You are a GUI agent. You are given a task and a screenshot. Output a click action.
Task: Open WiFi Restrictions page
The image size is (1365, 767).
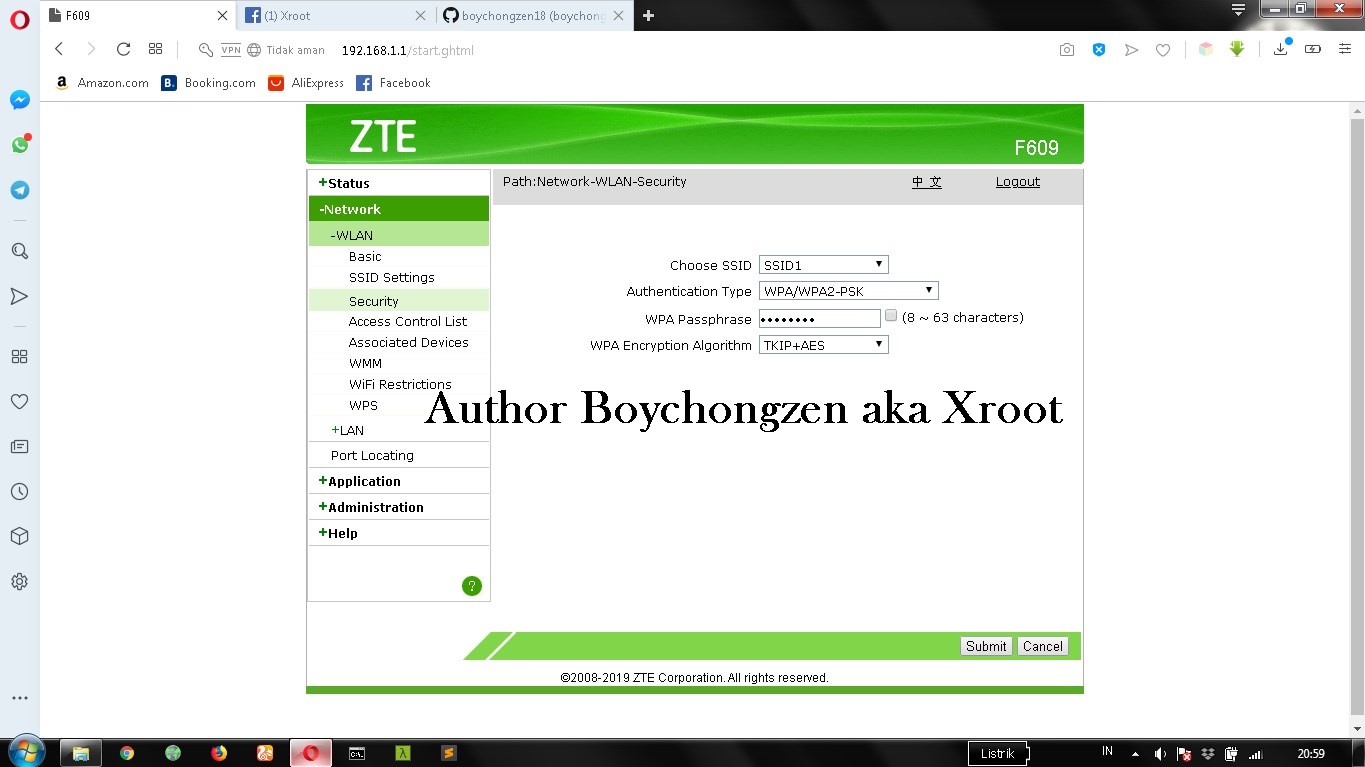[x=400, y=384]
